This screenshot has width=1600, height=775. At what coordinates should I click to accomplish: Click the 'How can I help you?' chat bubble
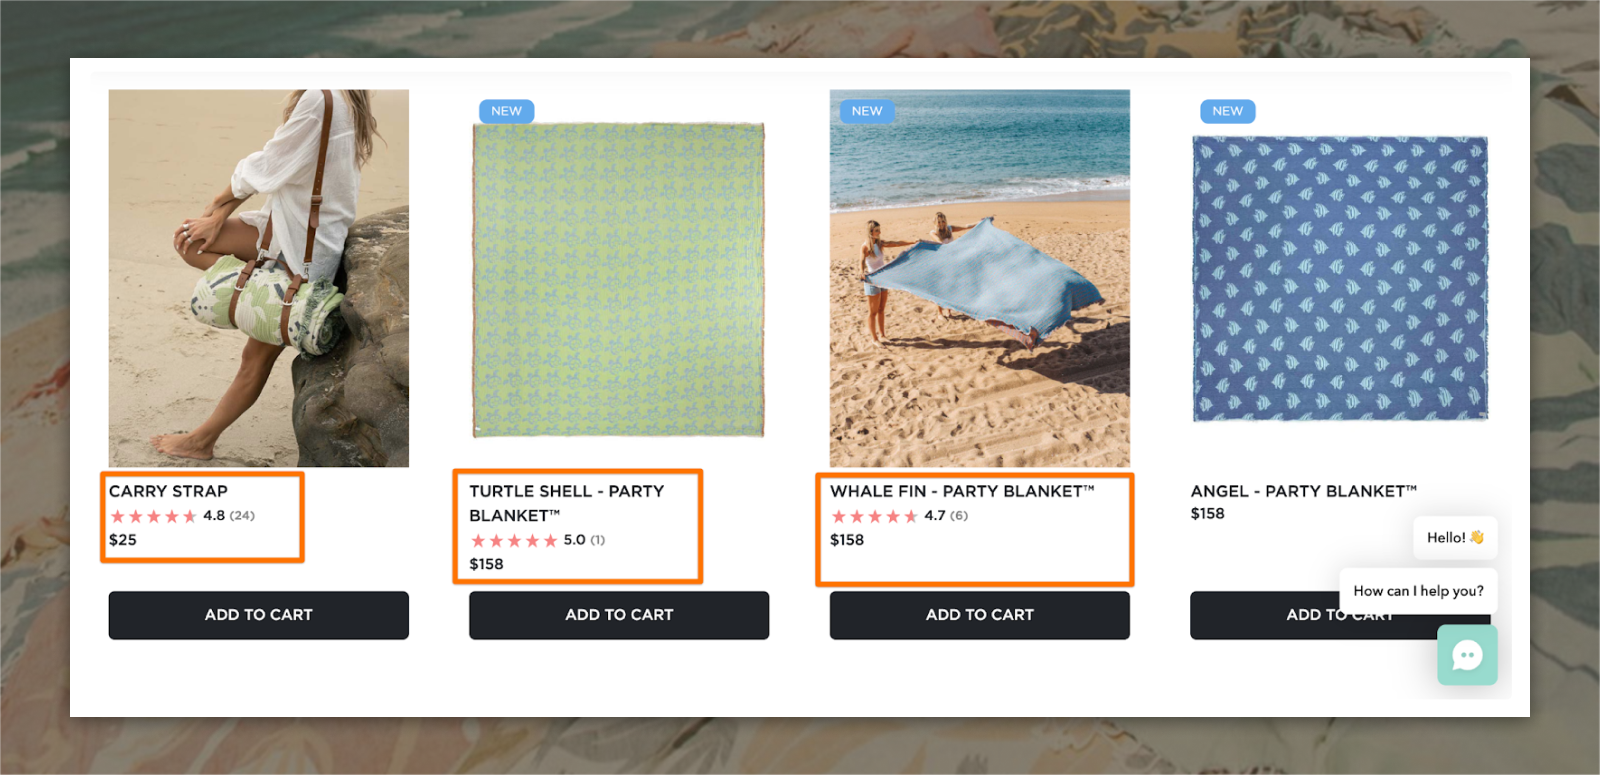click(1418, 591)
